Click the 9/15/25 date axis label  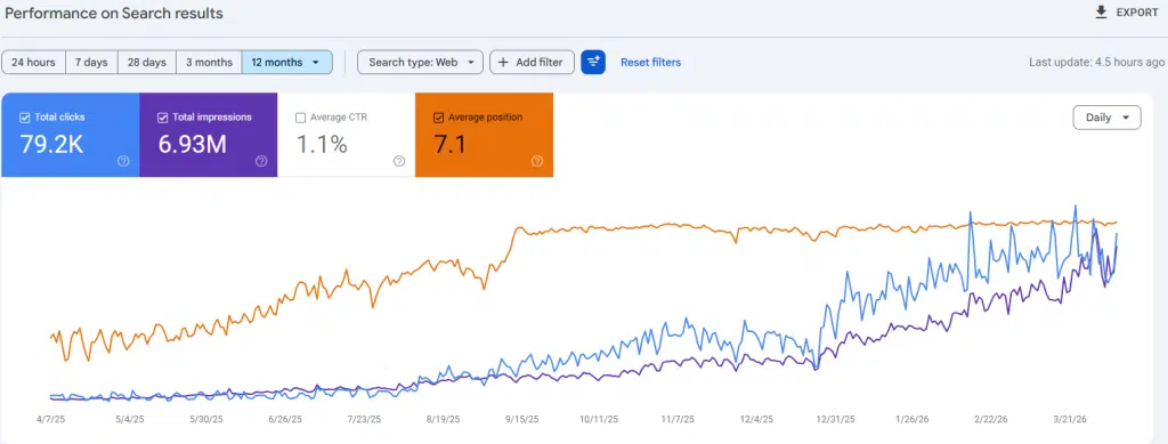[521, 420]
